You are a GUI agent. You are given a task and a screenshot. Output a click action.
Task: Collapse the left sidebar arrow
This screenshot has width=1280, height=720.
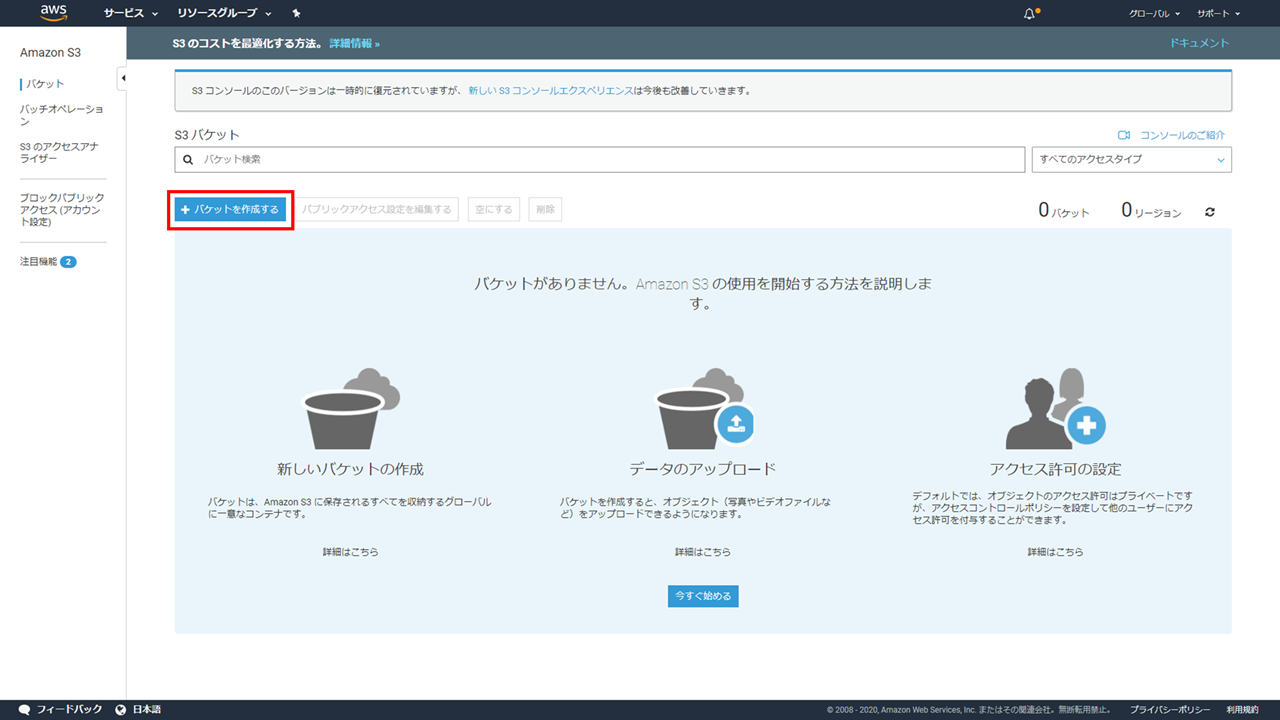click(122, 78)
